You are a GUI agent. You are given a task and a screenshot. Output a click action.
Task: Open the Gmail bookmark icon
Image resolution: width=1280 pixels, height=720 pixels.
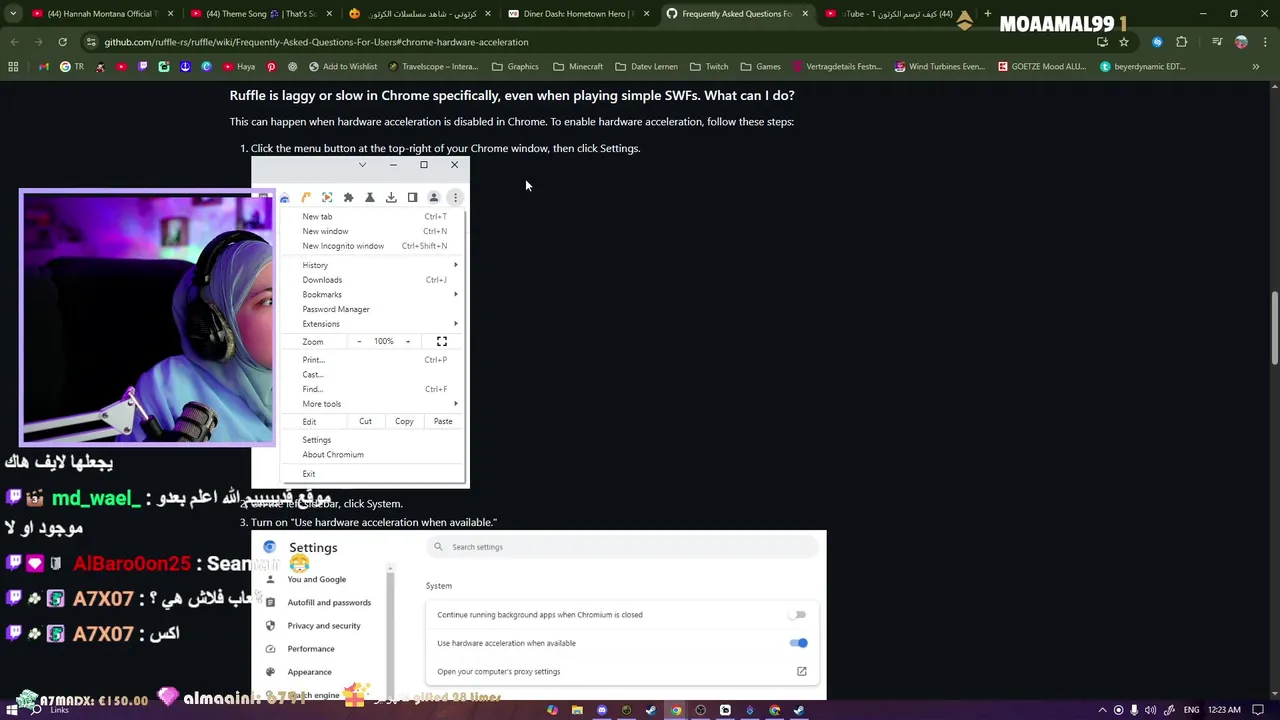(x=44, y=67)
